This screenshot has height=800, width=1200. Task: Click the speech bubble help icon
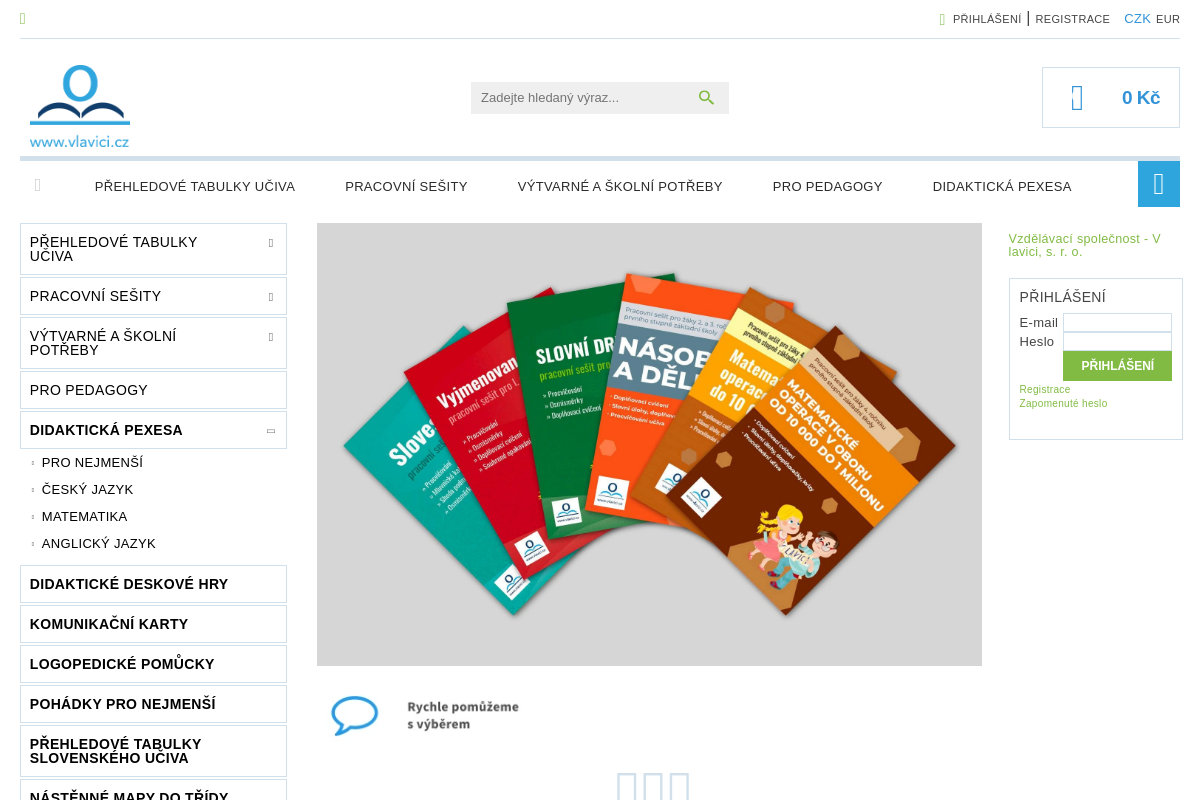tap(354, 715)
